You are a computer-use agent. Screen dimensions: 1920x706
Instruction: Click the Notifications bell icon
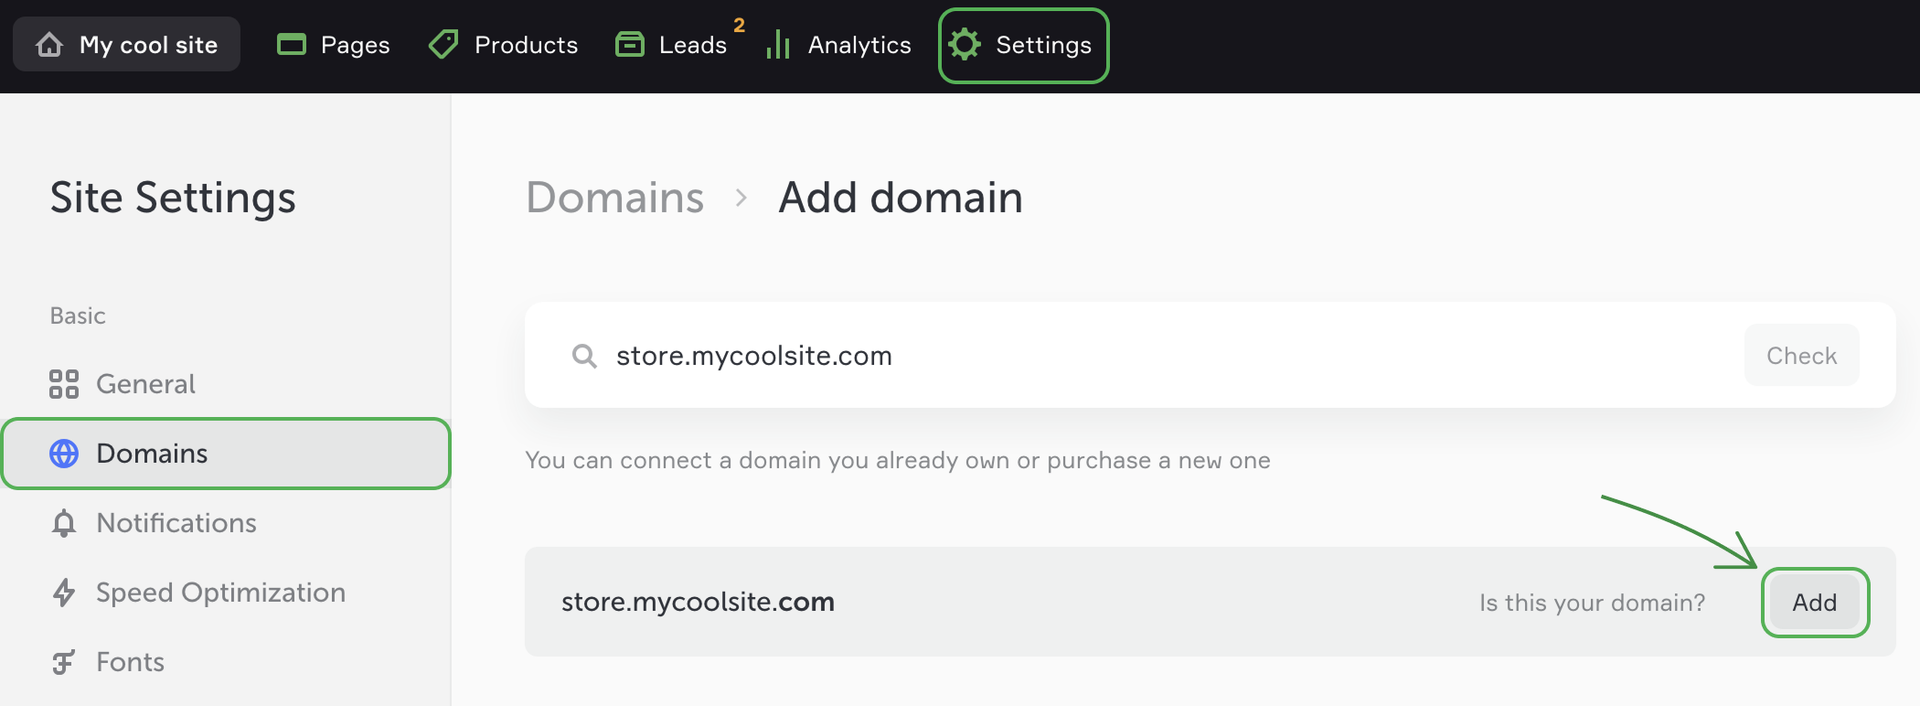point(64,523)
